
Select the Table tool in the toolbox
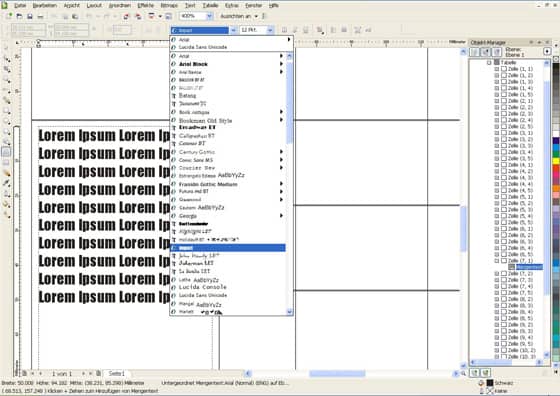tap(7, 162)
